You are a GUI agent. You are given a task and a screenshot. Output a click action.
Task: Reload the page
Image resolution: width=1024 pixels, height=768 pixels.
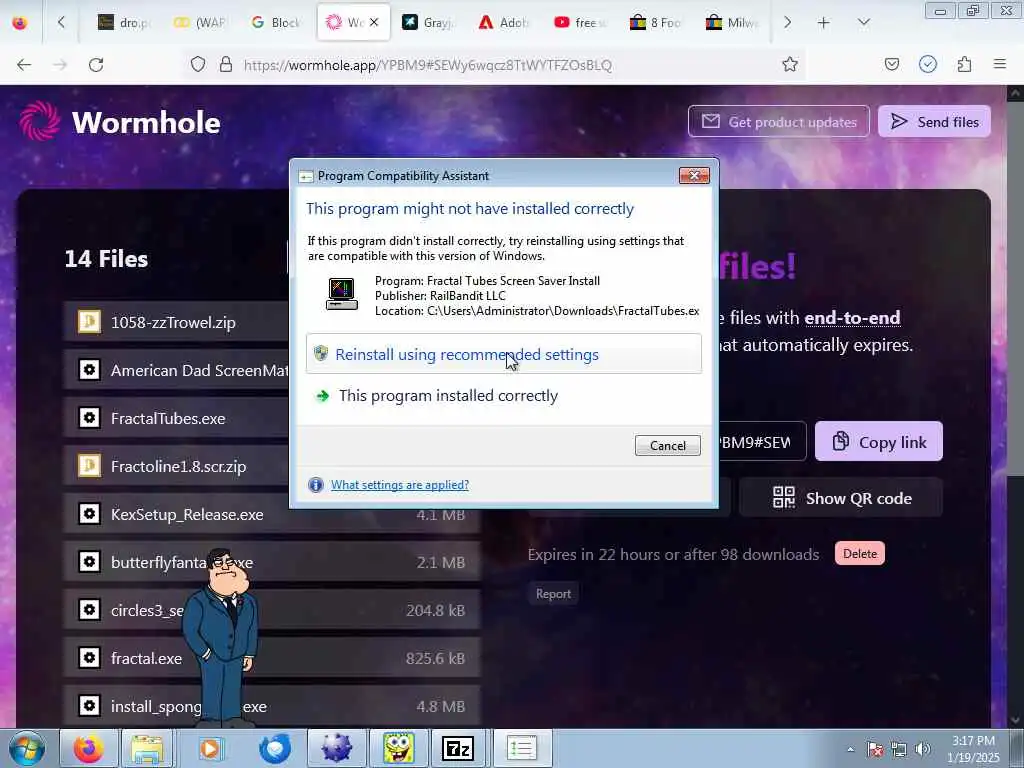point(96,65)
